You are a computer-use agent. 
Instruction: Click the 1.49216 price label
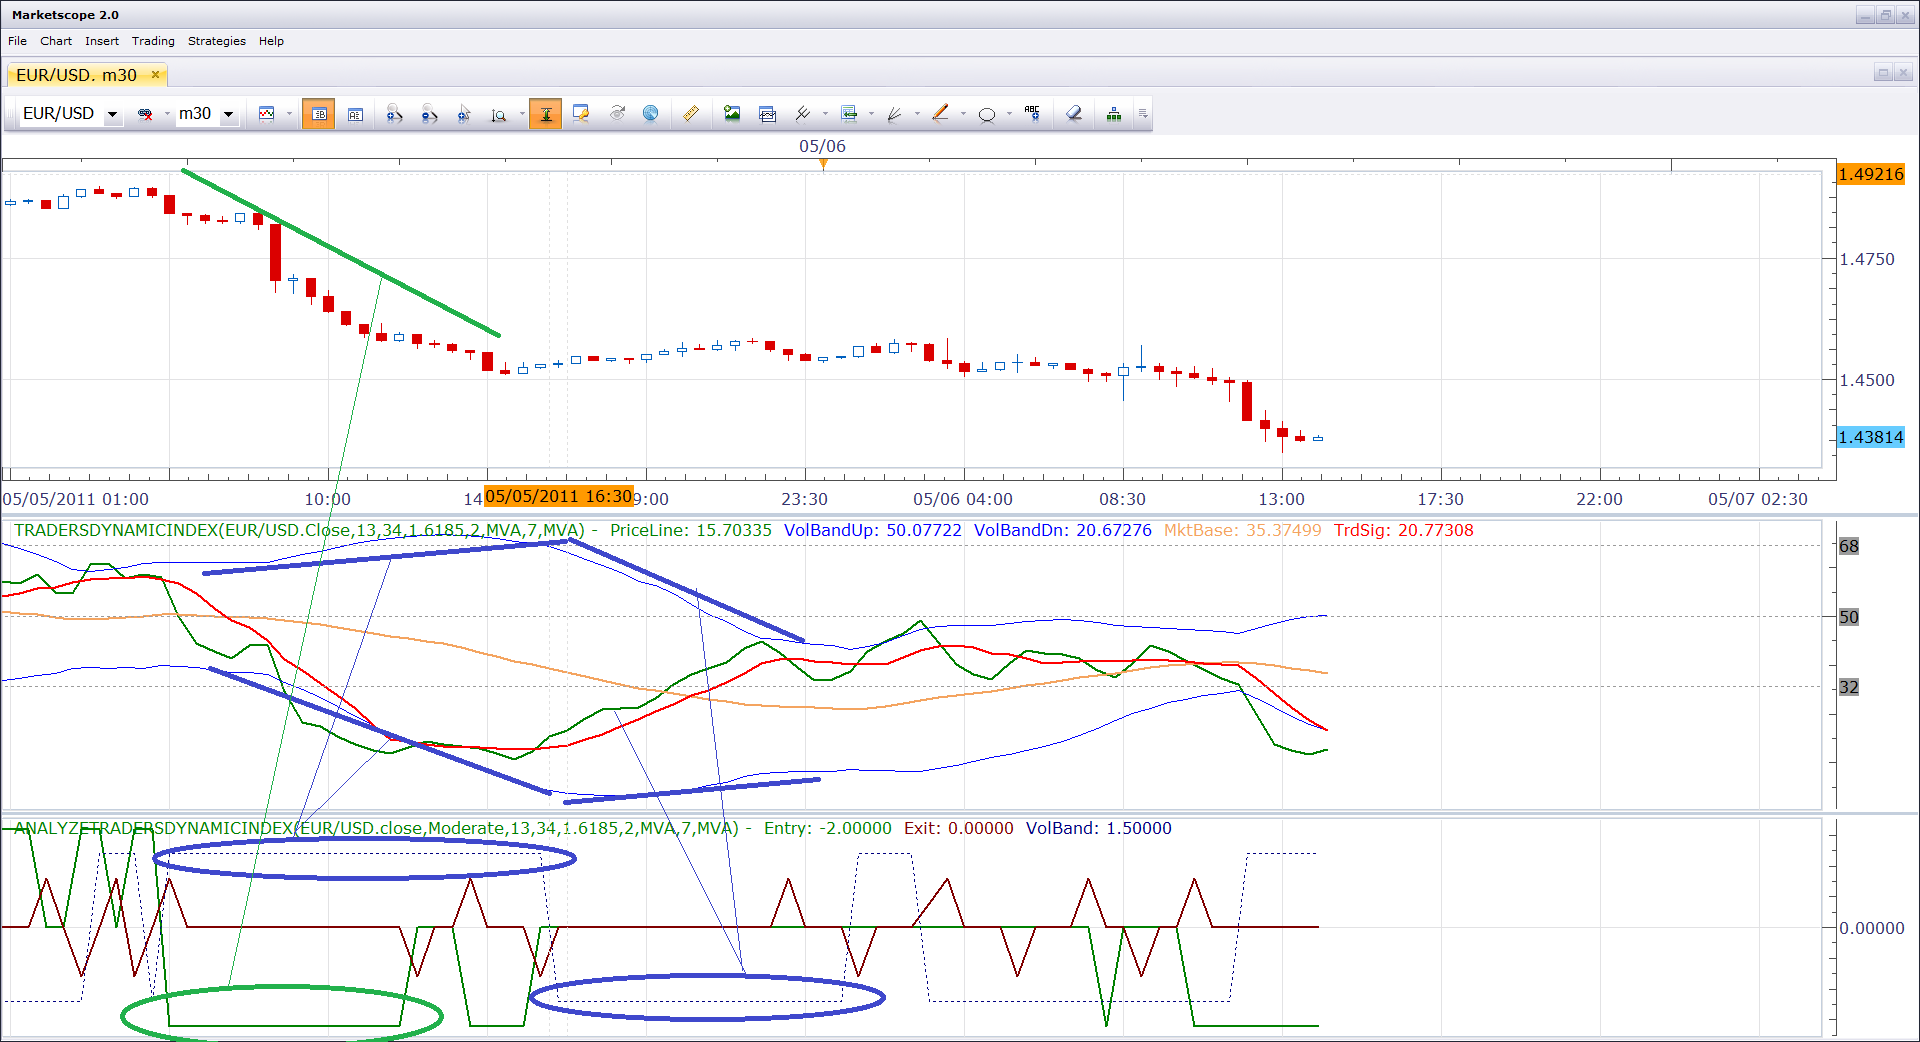1871,174
